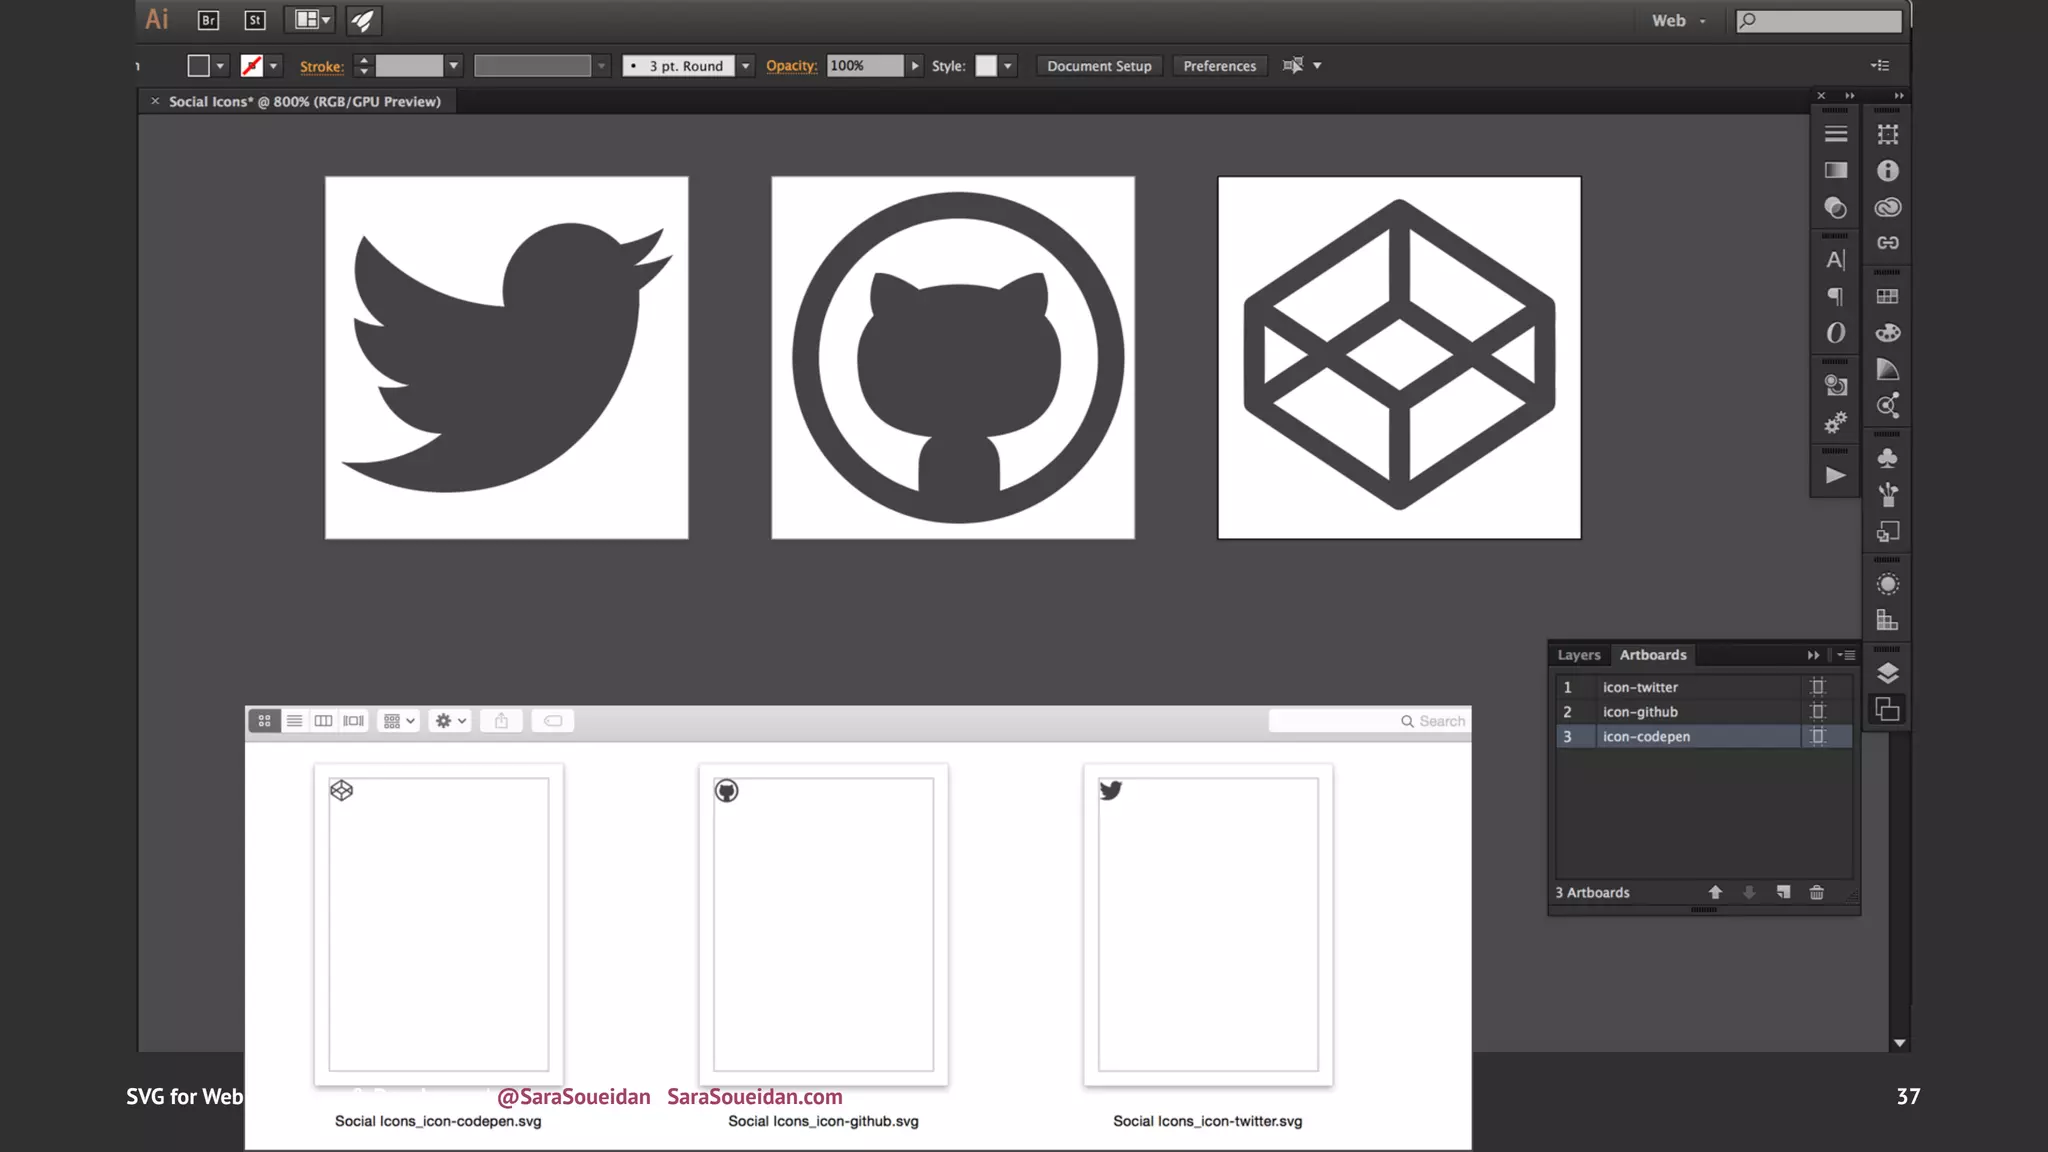Create new artboard in Artboards panel
This screenshot has width=2048, height=1152.
pyautogui.click(x=1783, y=892)
